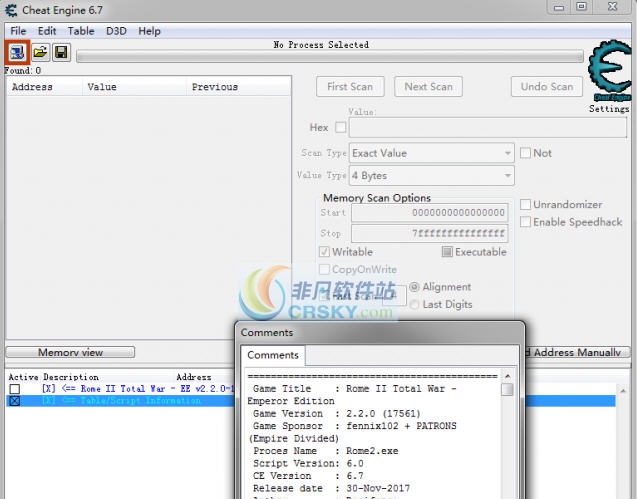This screenshot has width=637, height=499.
Task: Toggle the CopyOnWrite checkbox
Action: click(x=324, y=269)
